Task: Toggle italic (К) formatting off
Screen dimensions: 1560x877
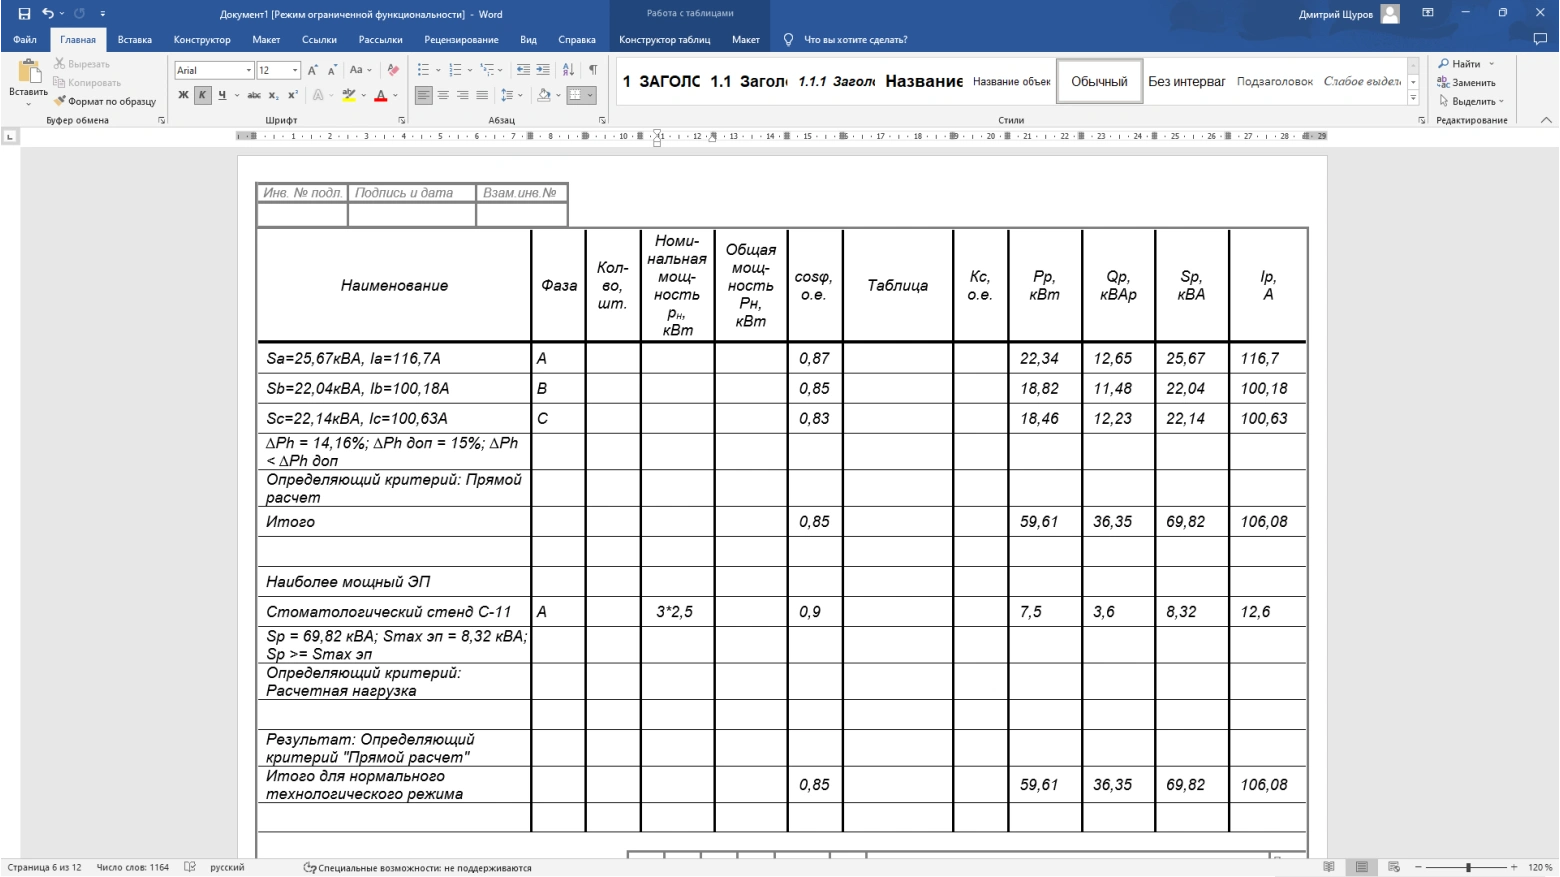Action: tap(202, 96)
